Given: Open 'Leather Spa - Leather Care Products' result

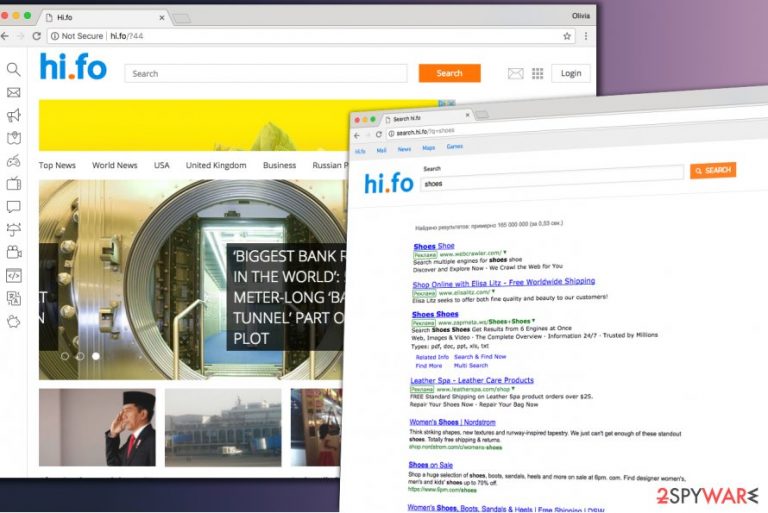Looking at the screenshot, I should coord(472,380).
